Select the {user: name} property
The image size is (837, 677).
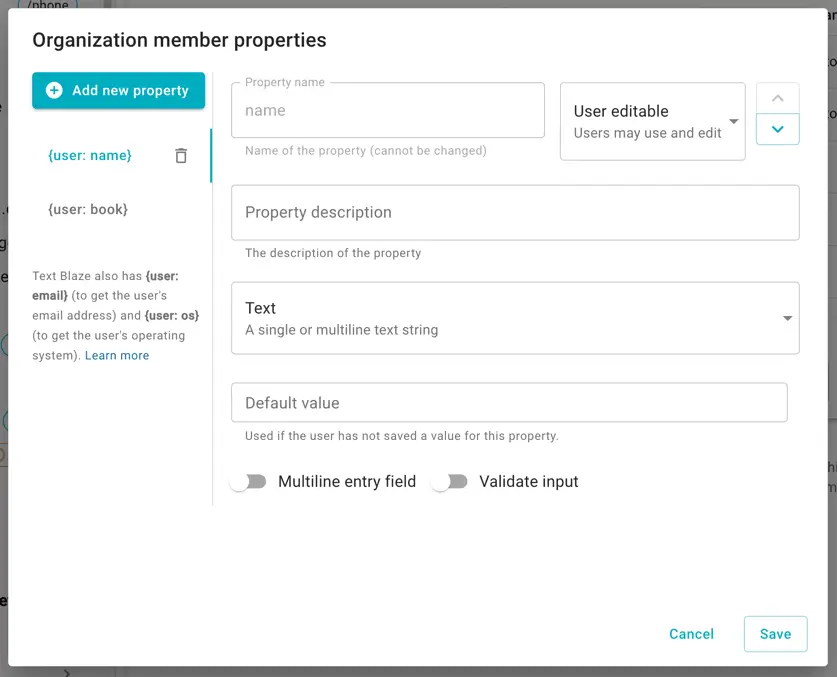(x=90, y=155)
